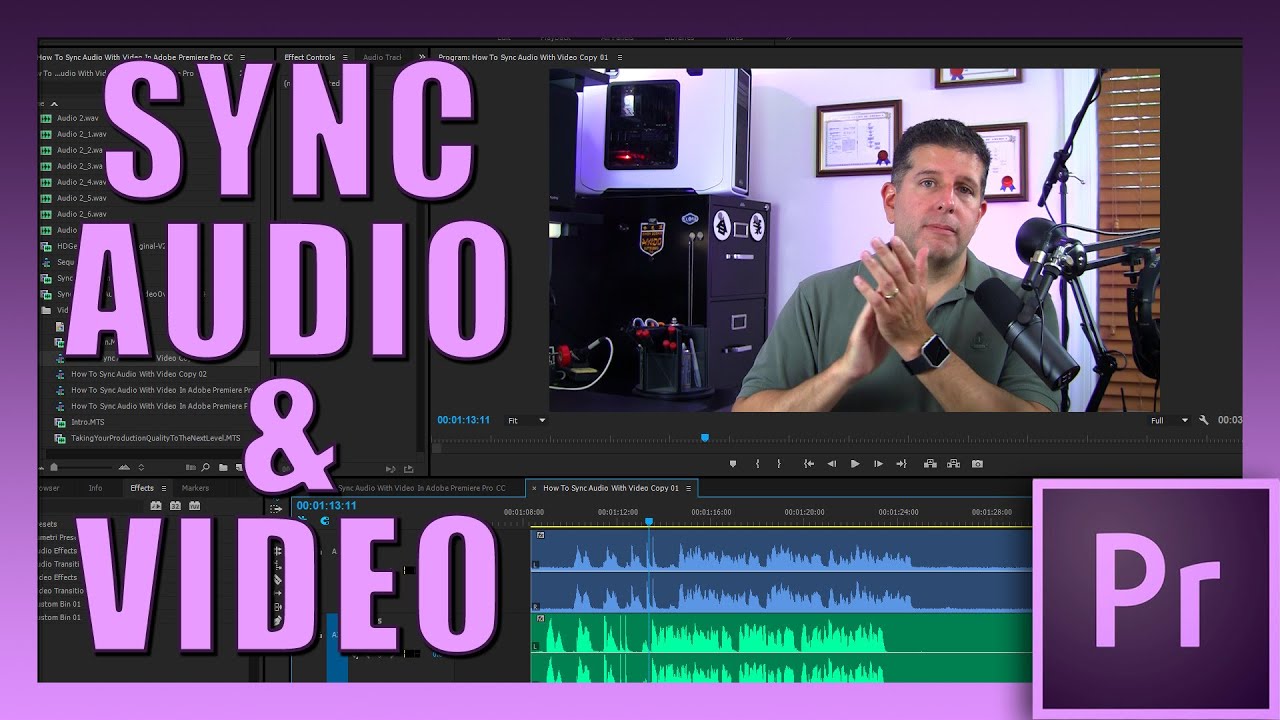Click the Mark In bracket icon

coord(757,464)
